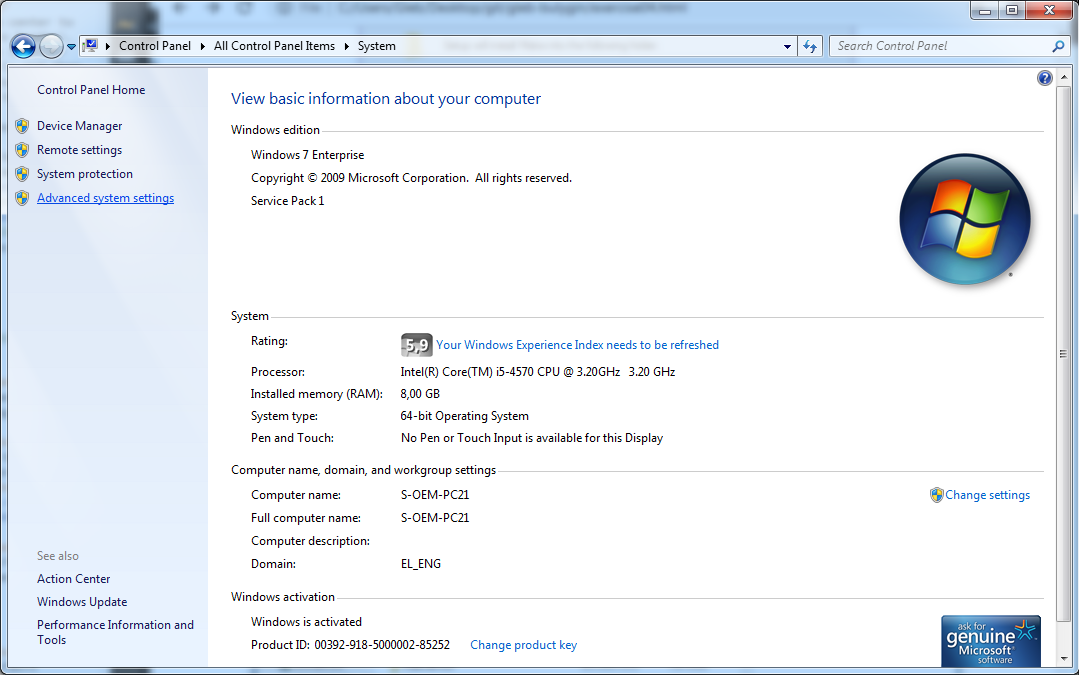This screenshot has width=1079, height=675.
Task: Click shield icon beside Advanced system settings
Action: coord(22,198)
